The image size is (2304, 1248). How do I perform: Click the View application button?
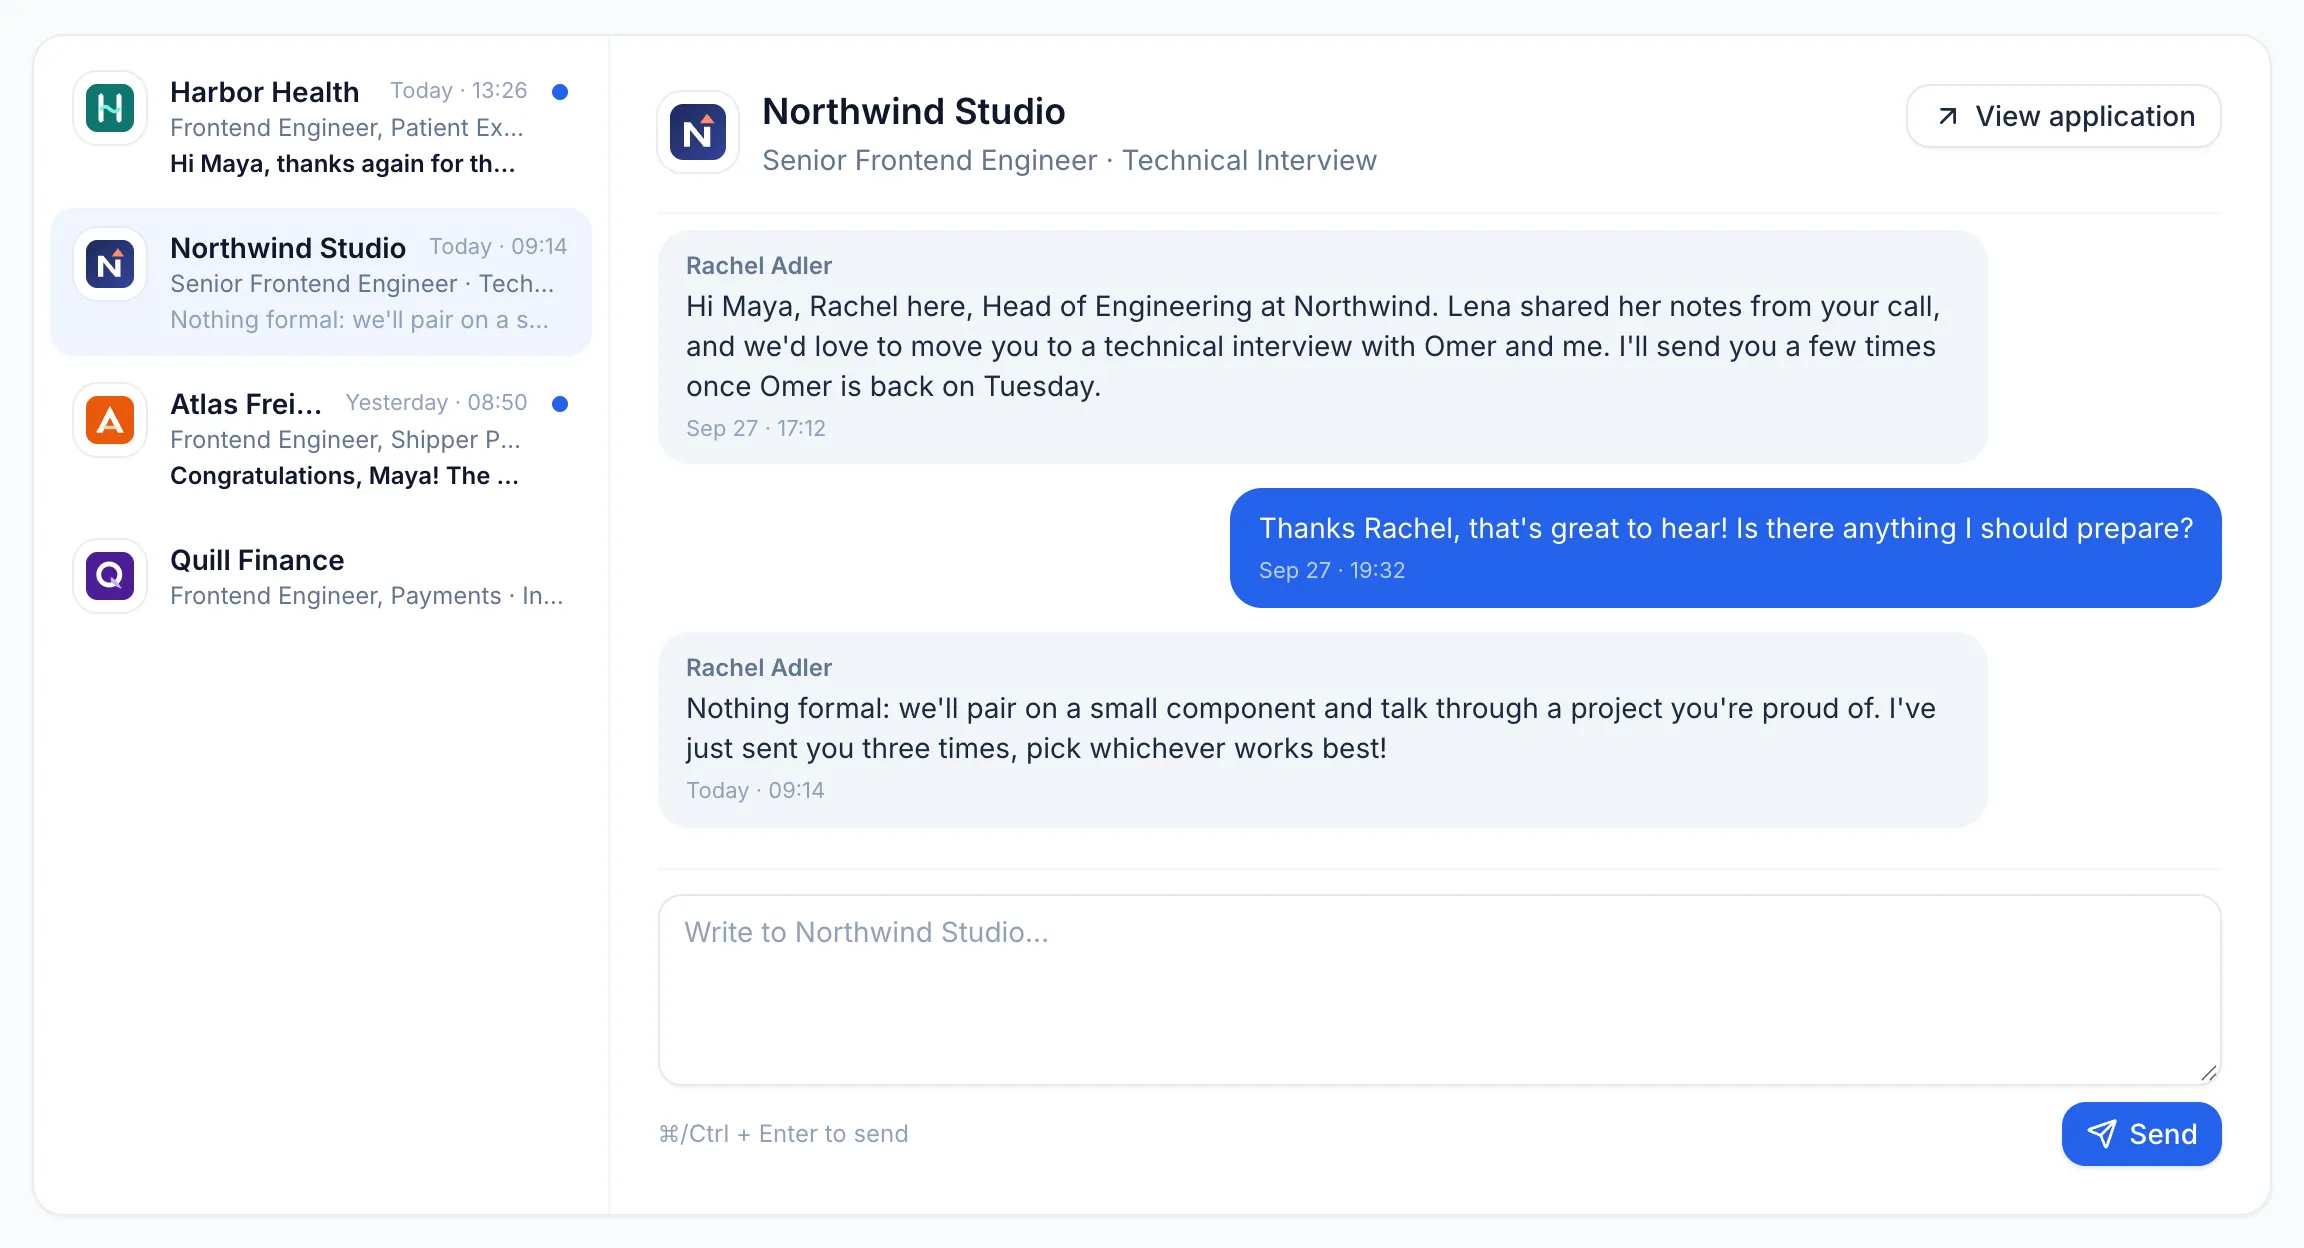coord(2064,116)
